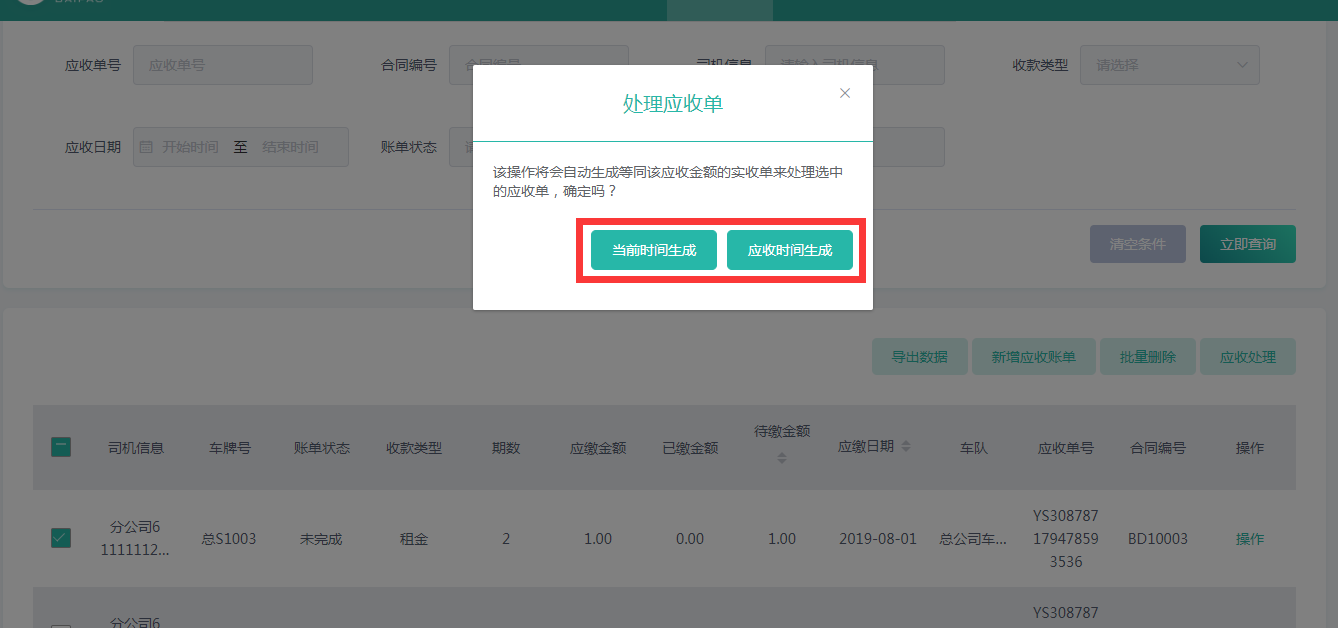Click the 应收单号 input field
Image resolution: width=1338 pixels, height=628 pixels.
click(222, 65)
